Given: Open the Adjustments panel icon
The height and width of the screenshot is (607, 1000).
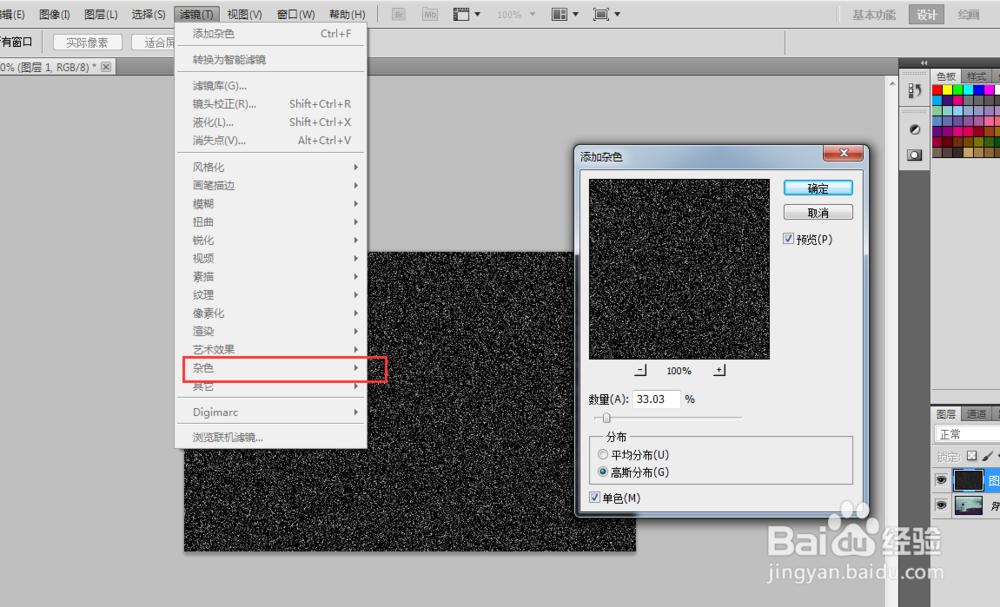Looking at the screenshot, I should click(915, 129).
